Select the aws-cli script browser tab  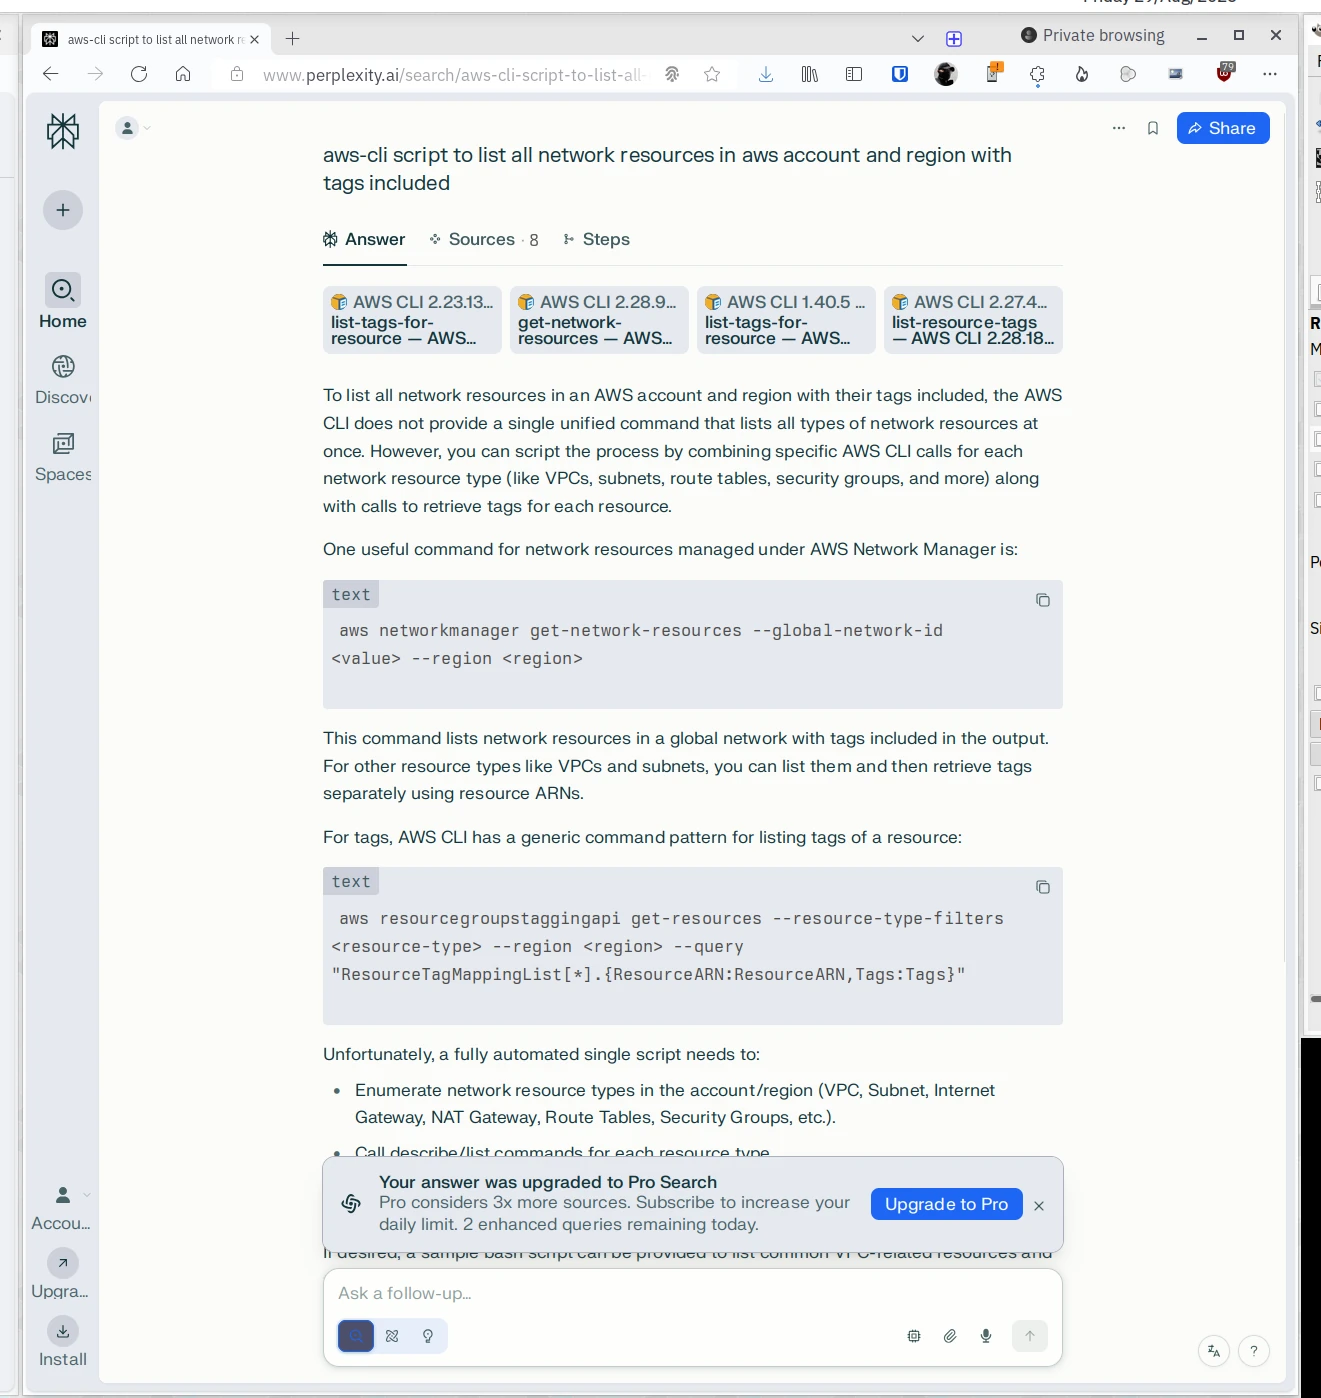[x=150, y=39]
